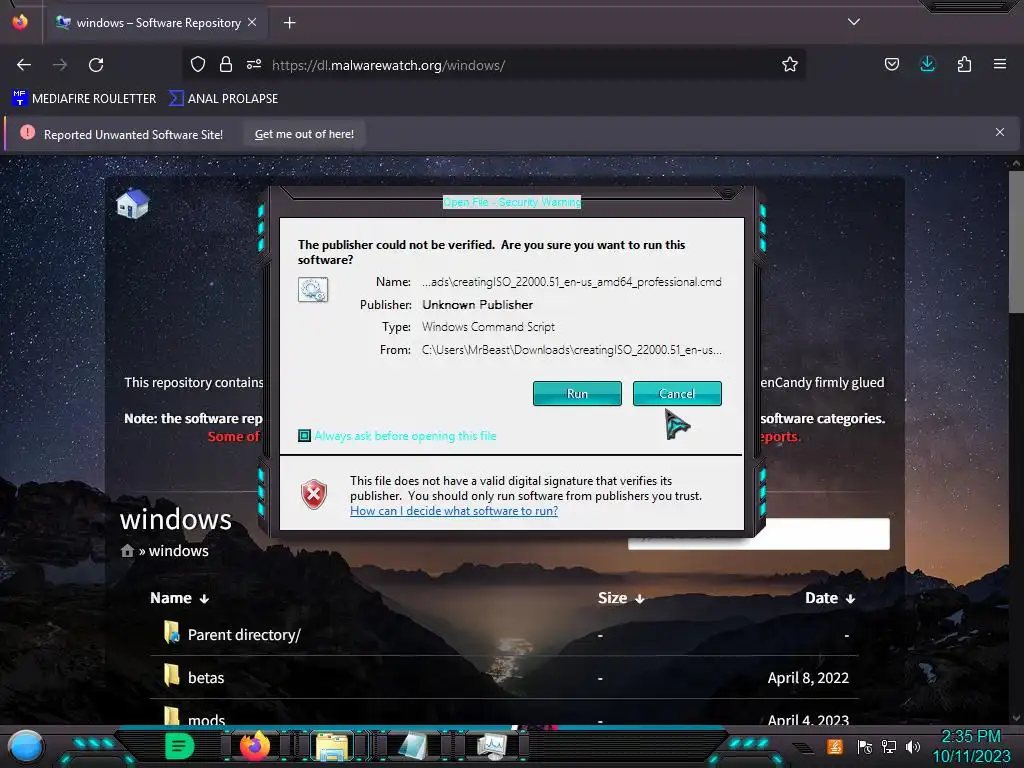Screen dimensions: 1024x768
Task: Click the windows breadcrumb link
Action: pos(178,551)
